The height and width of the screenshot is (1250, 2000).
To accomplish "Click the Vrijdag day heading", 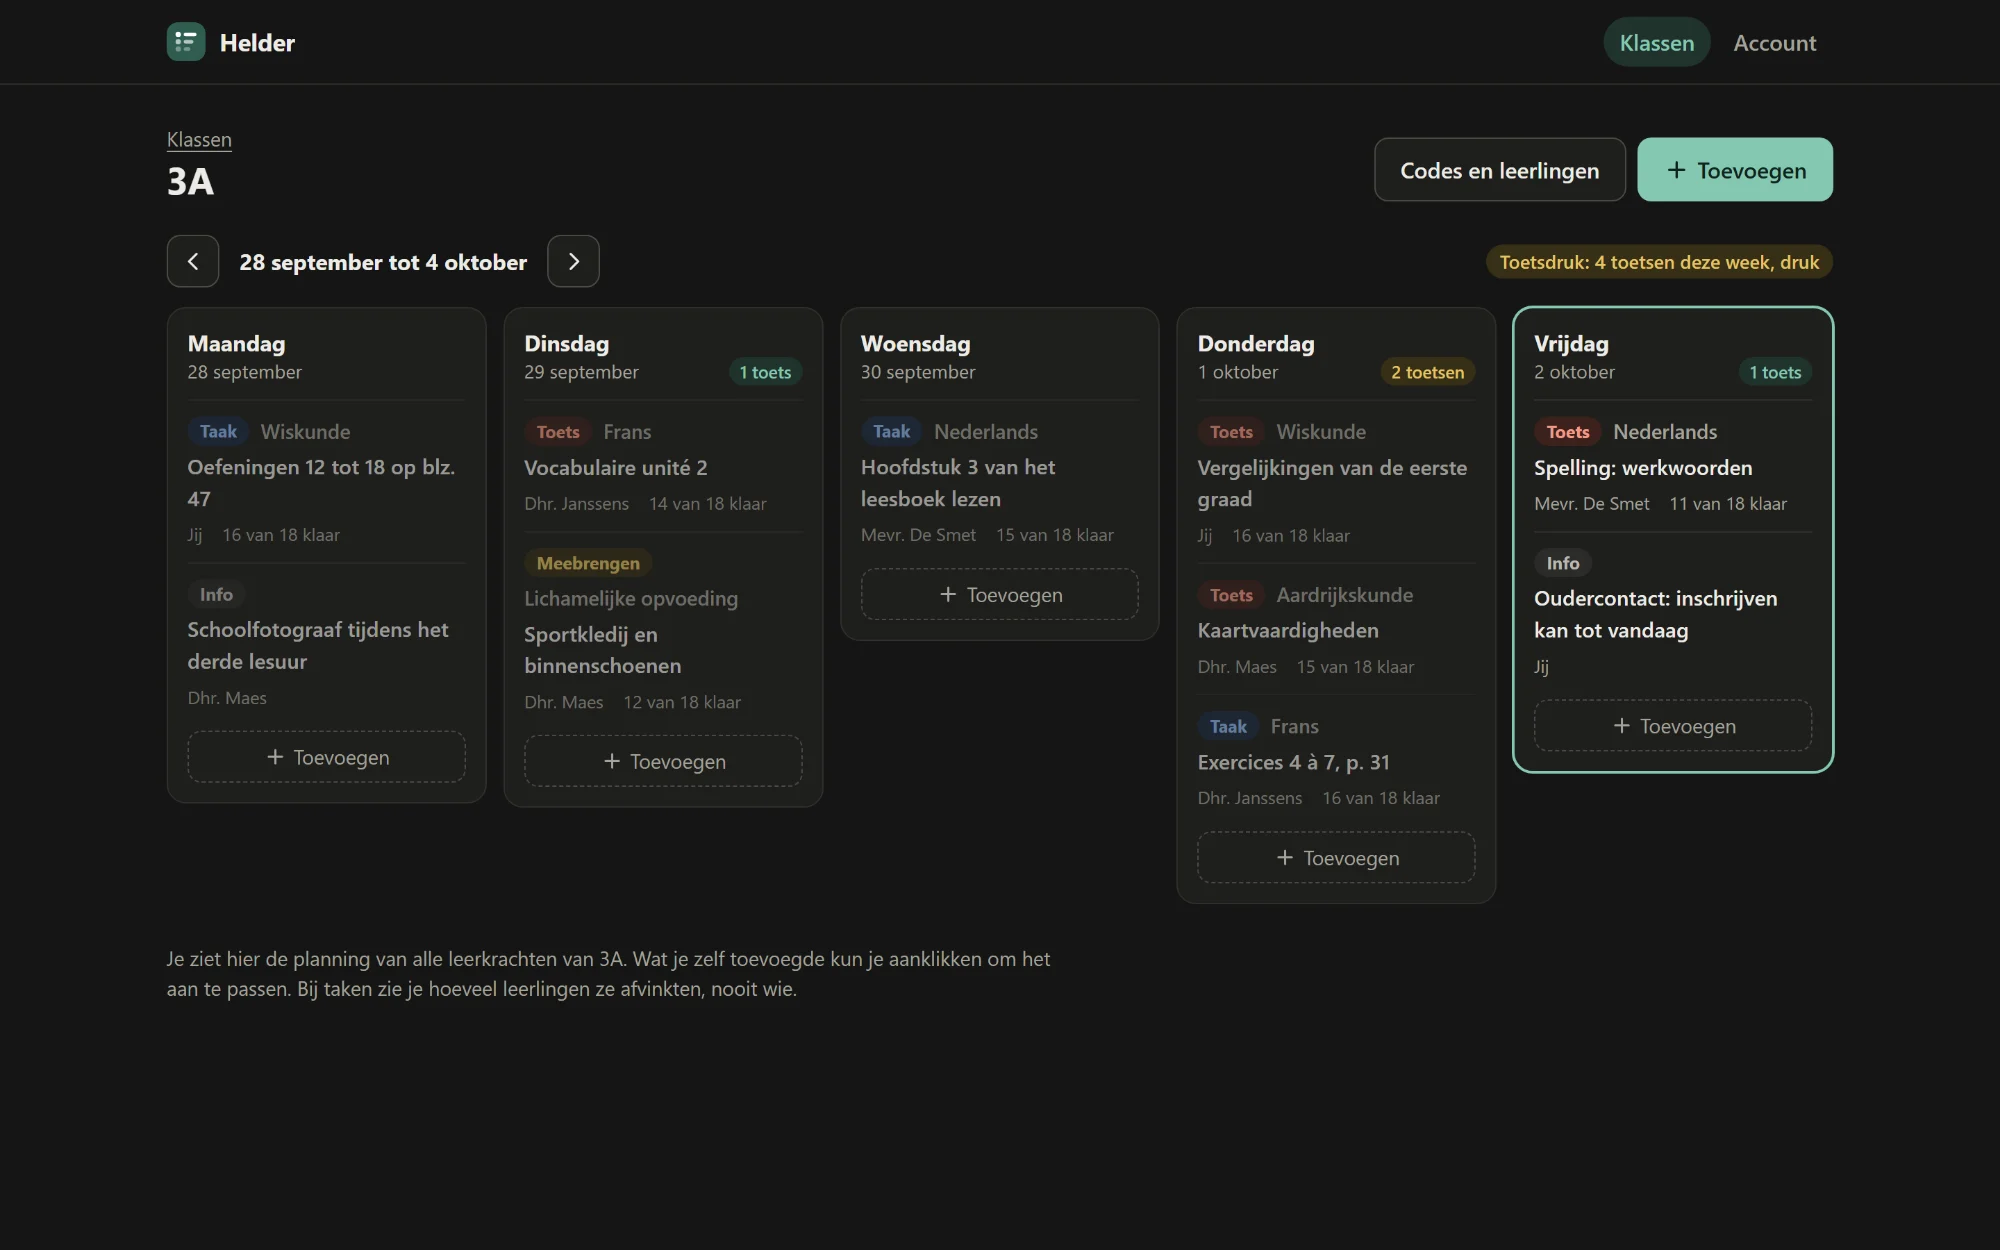I will pyautogui.click(x=1571, y=343).
